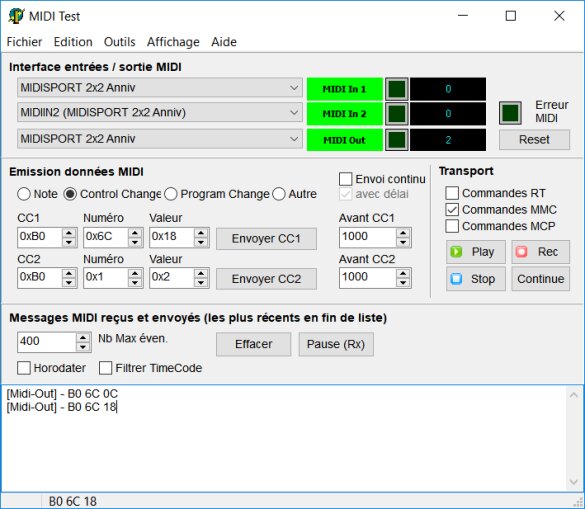Click the Envoyer CC1 button
This screenshot has height=509, width=585.
[266, 238]
